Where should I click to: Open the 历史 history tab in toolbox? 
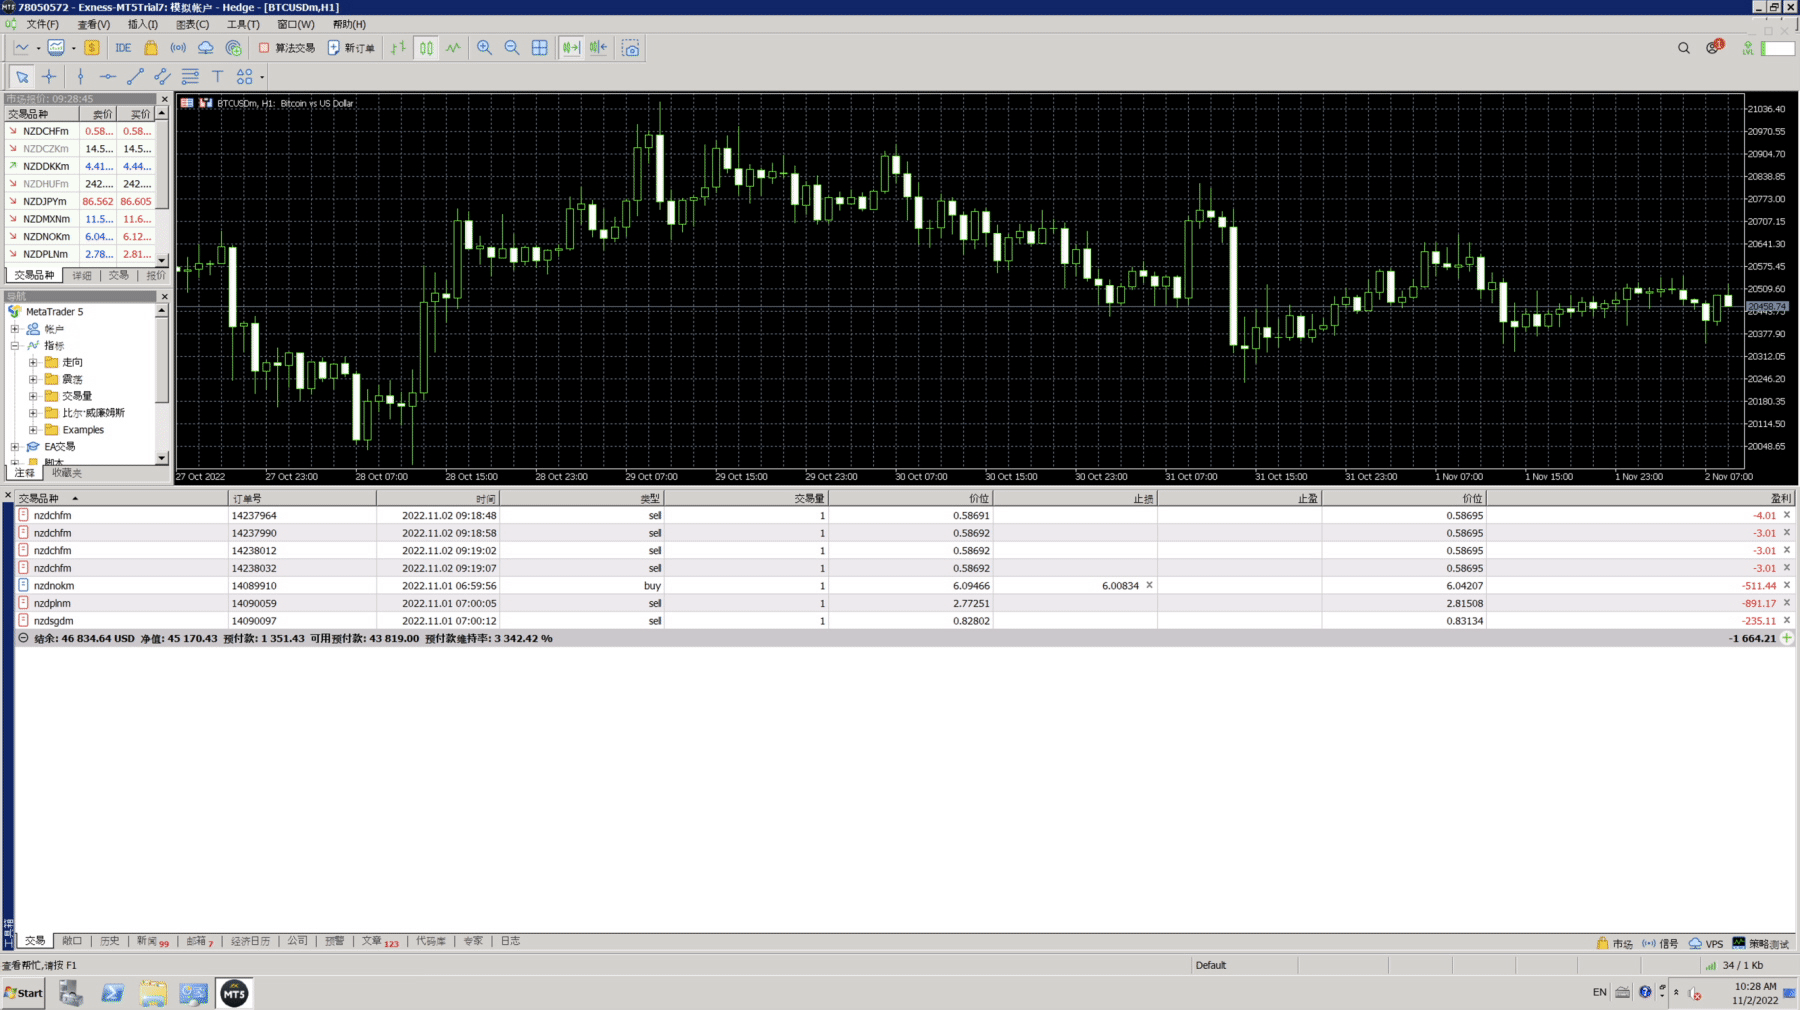[x=109, y=941]
